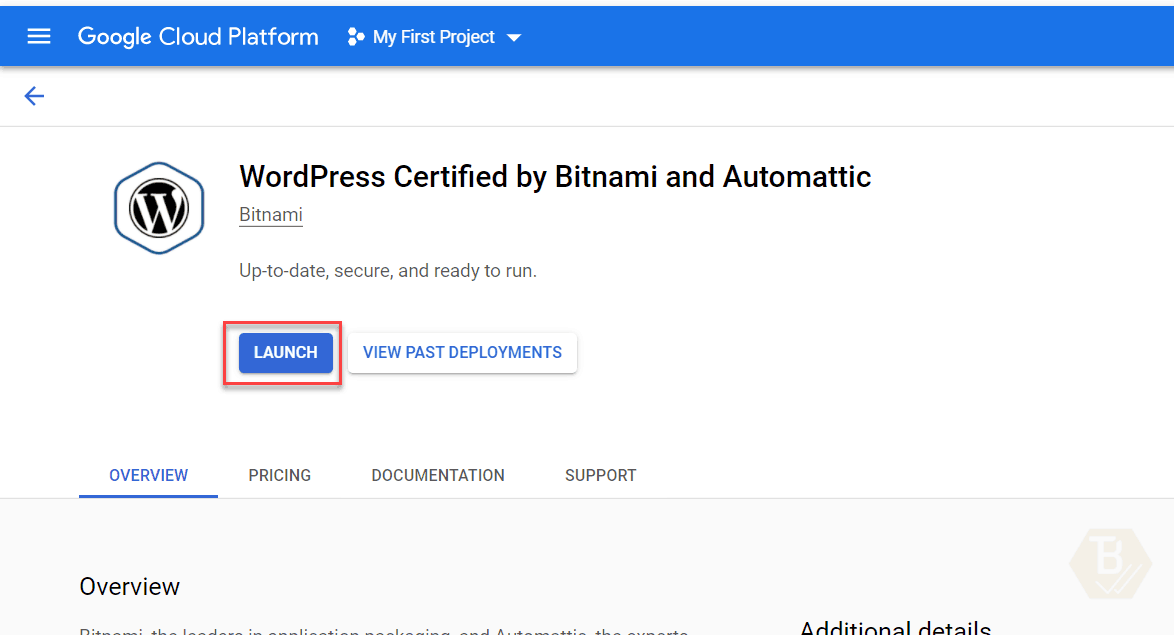Click the Bitnami watermark emblem near Additional details
The width and height of the screenshot is (1174, 635).
[x=1108, y=565]
